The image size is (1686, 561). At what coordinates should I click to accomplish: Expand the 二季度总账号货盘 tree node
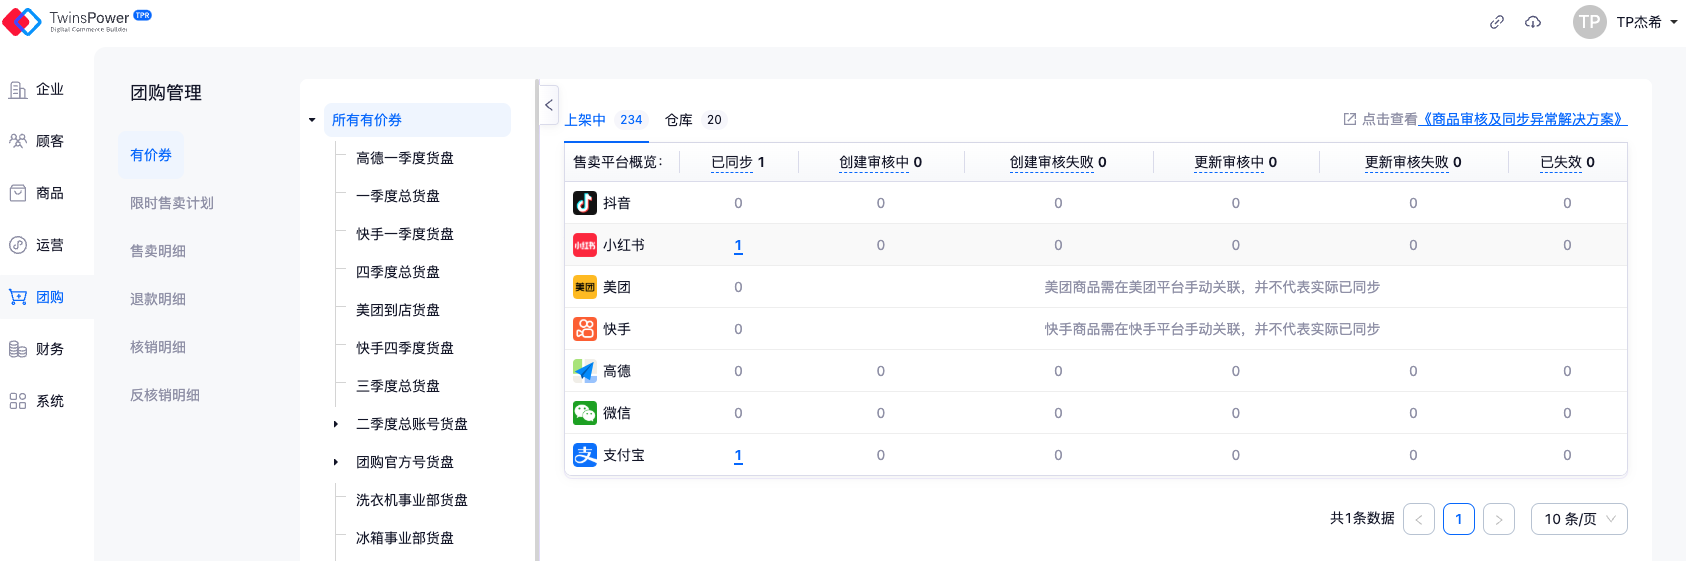click(x=336, y=424)
